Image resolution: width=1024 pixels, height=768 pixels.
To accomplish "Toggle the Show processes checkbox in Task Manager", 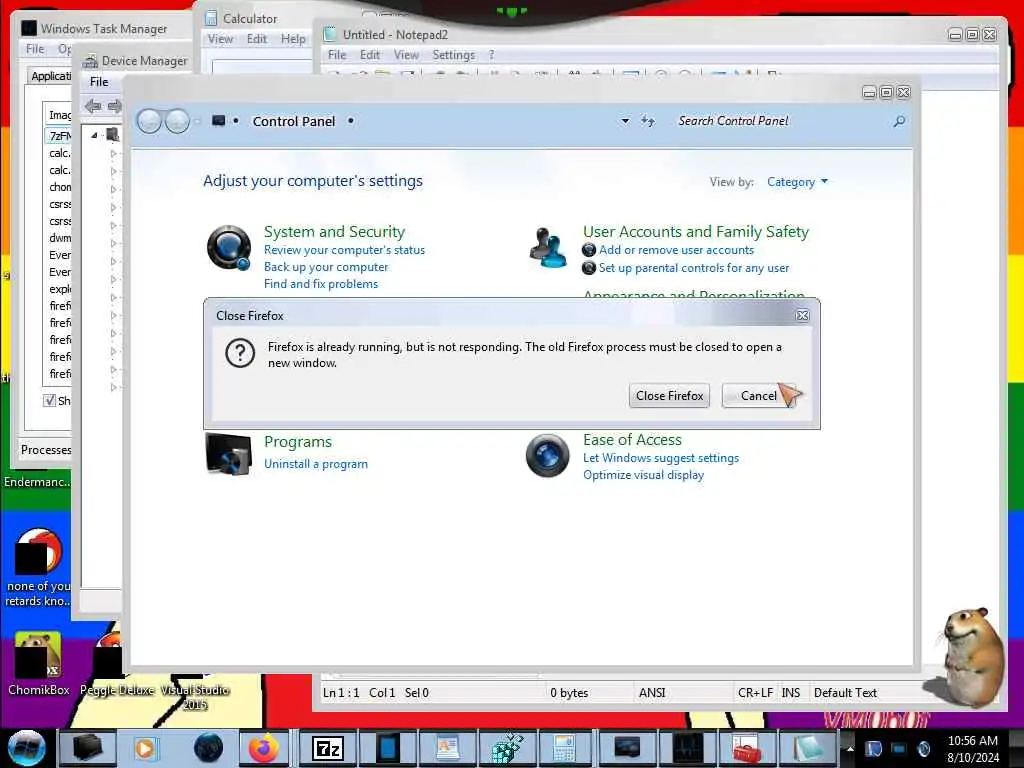I will [x=50, y=400].
